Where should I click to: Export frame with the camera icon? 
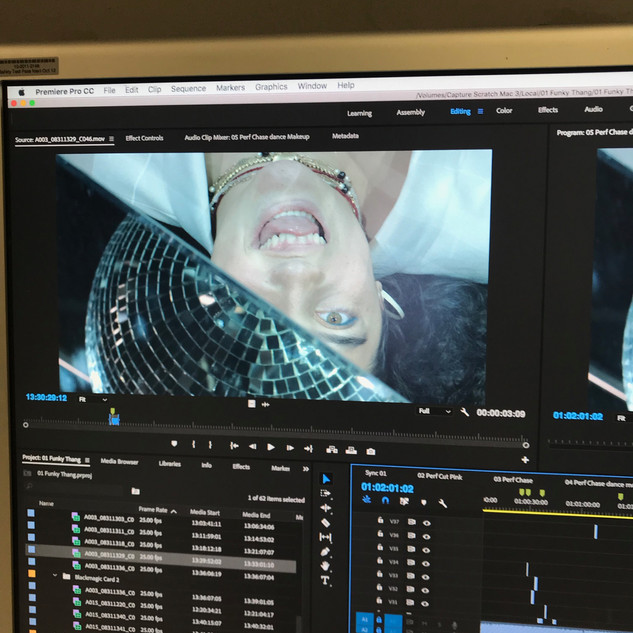point(371,451)
